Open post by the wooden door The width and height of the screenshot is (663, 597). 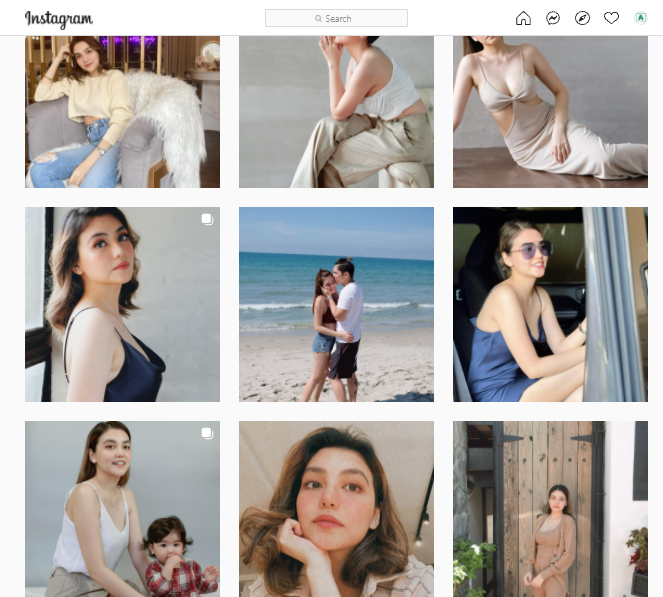point(550,509)
